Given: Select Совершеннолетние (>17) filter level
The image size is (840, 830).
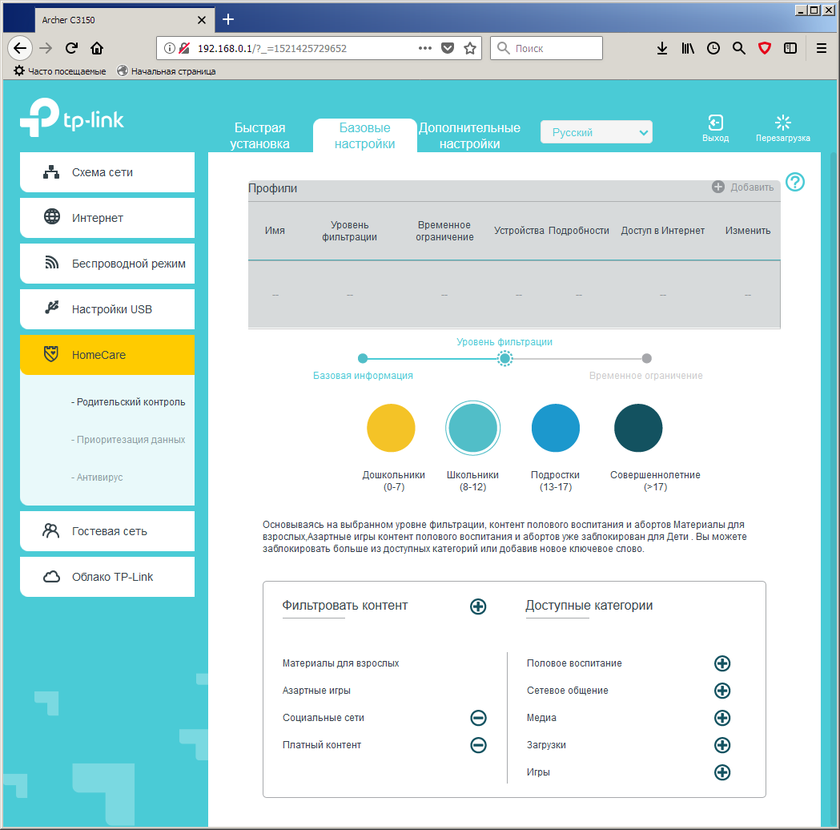Looking at the screenshot, I should 638,428.
